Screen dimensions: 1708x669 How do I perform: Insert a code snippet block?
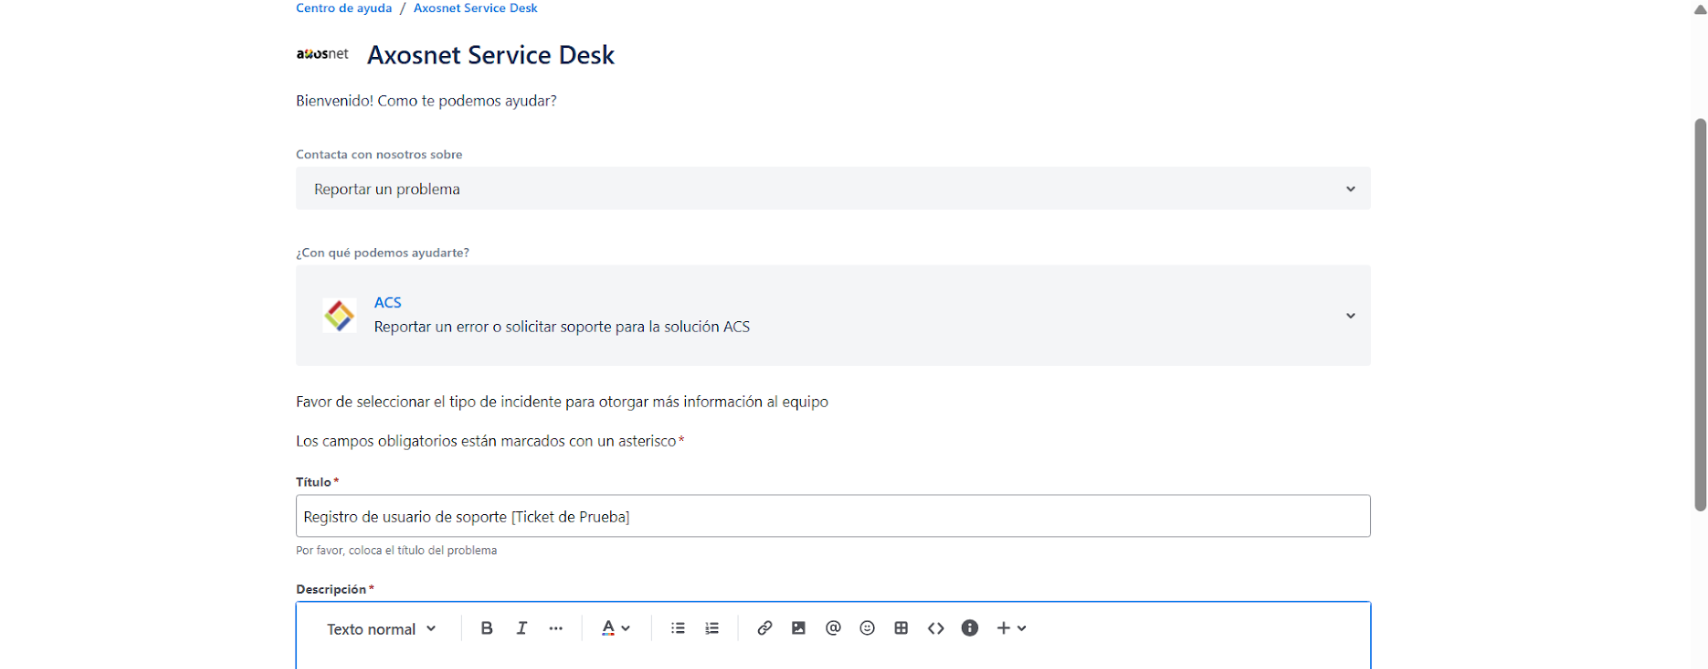click(936, 628)
